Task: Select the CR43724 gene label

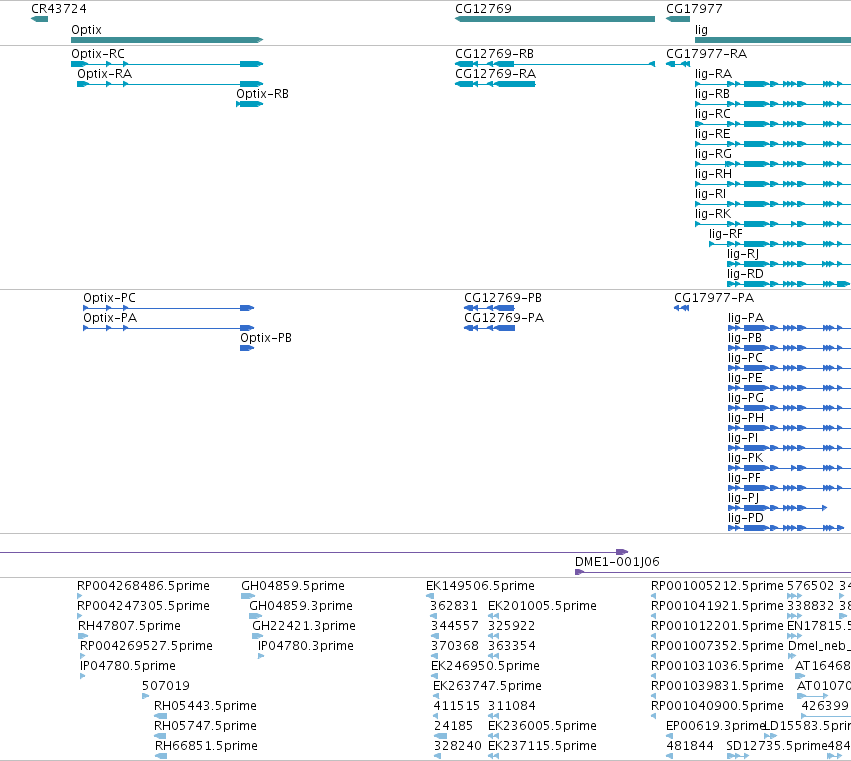Action: pyautogui.click(x=59, y=9)
